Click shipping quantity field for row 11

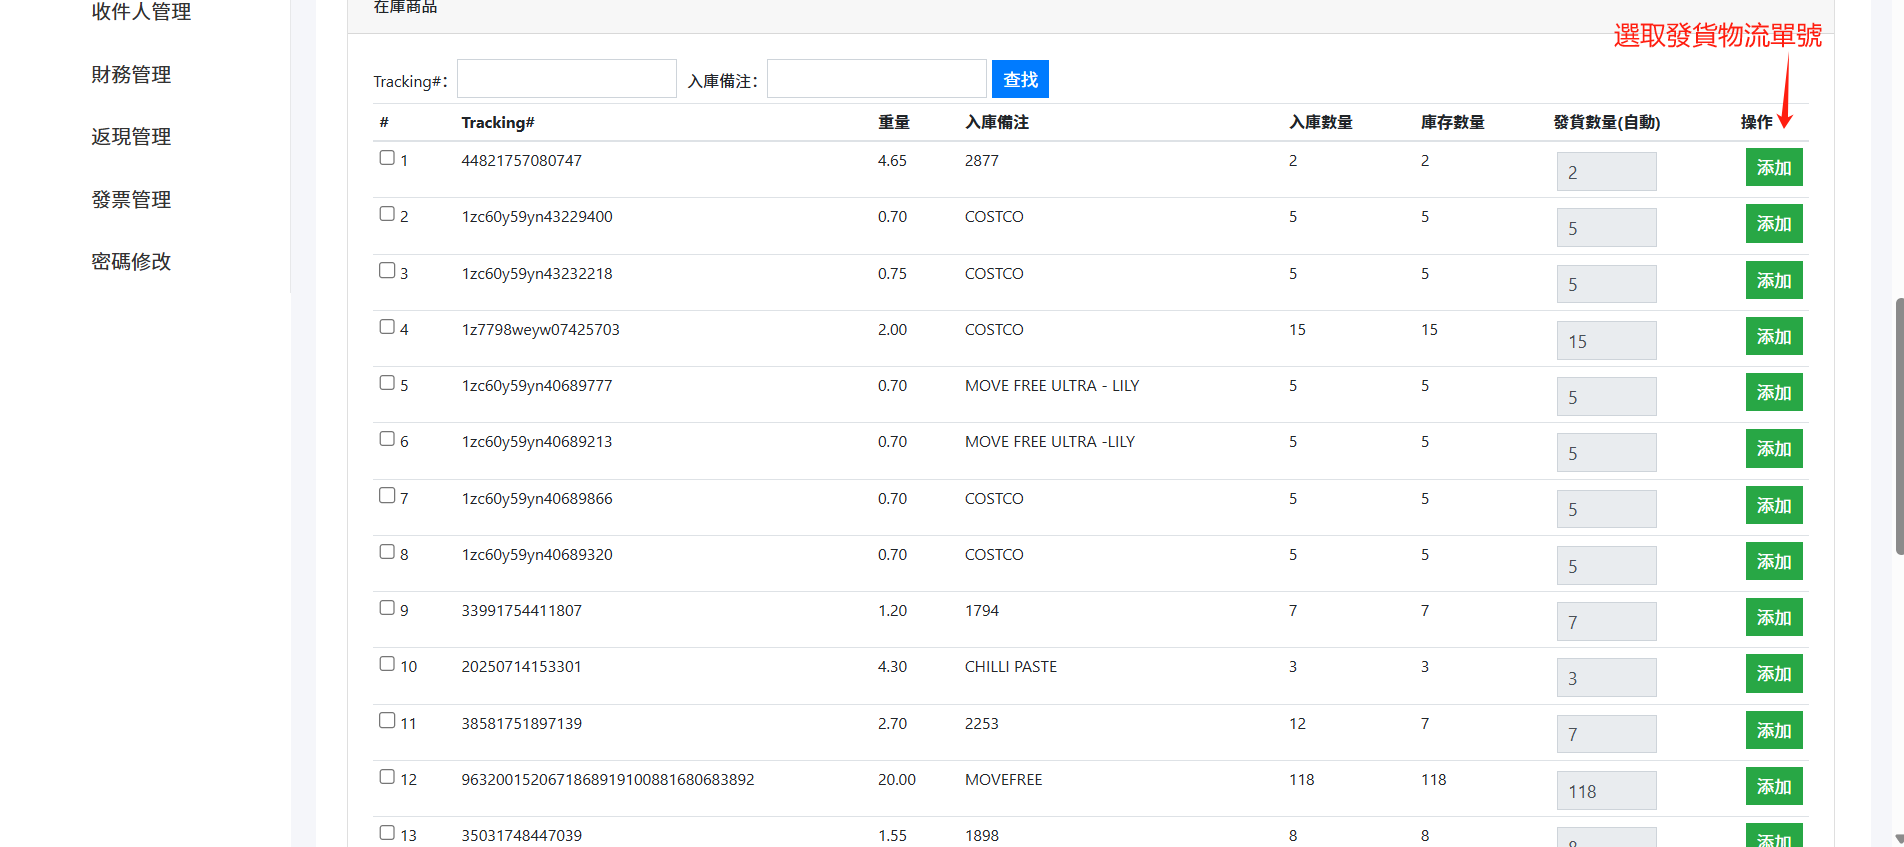1605,734
